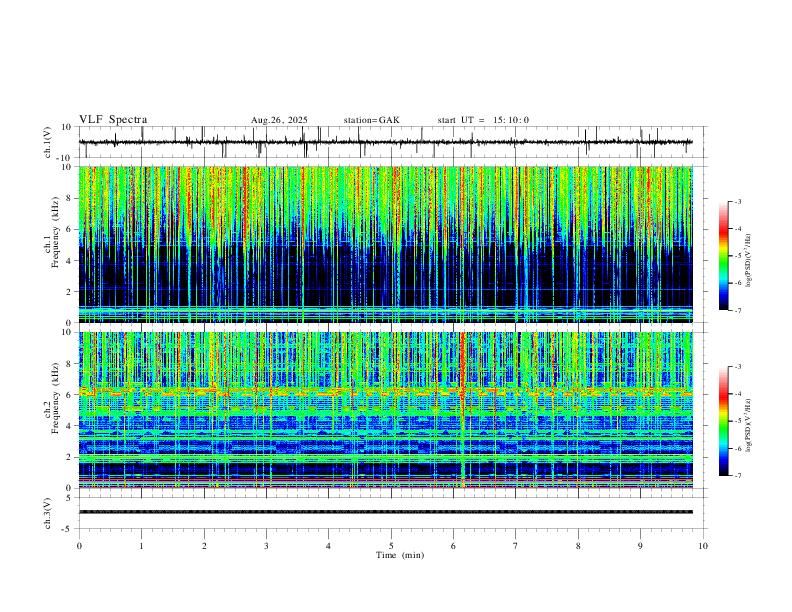The width and height of the screenshot is (792, 612).
Task: Click the 'ch.1(V)' waveform axis label
Action: [x=49, y=142]
